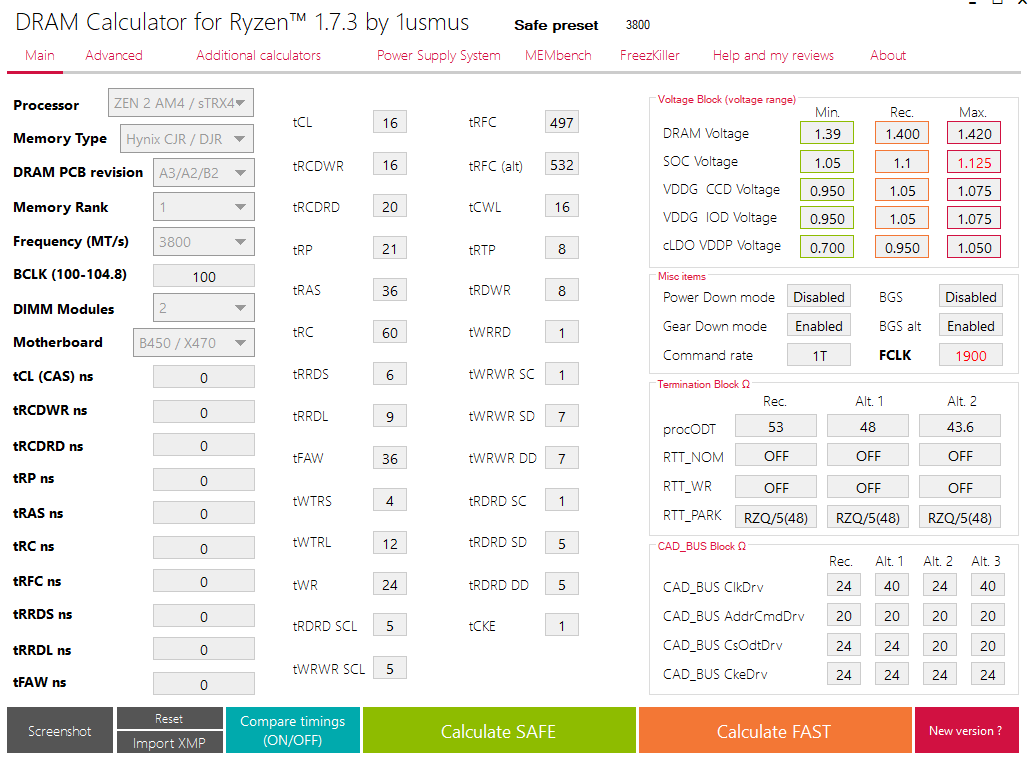Screen dimensions: 1029x763
Task: Open the MEMbench tab
Action: pyautogui.click(x=558, y=56)
